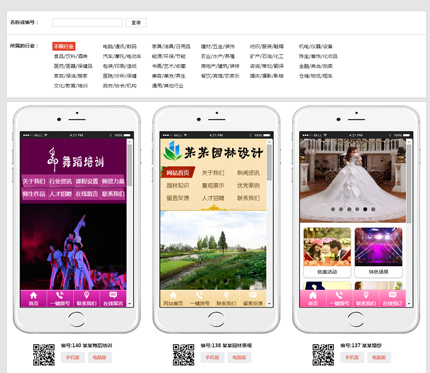Screen dimensions: 430x373
Task: Tap one-key dial icon in dance phone footer
Action: 60,295
